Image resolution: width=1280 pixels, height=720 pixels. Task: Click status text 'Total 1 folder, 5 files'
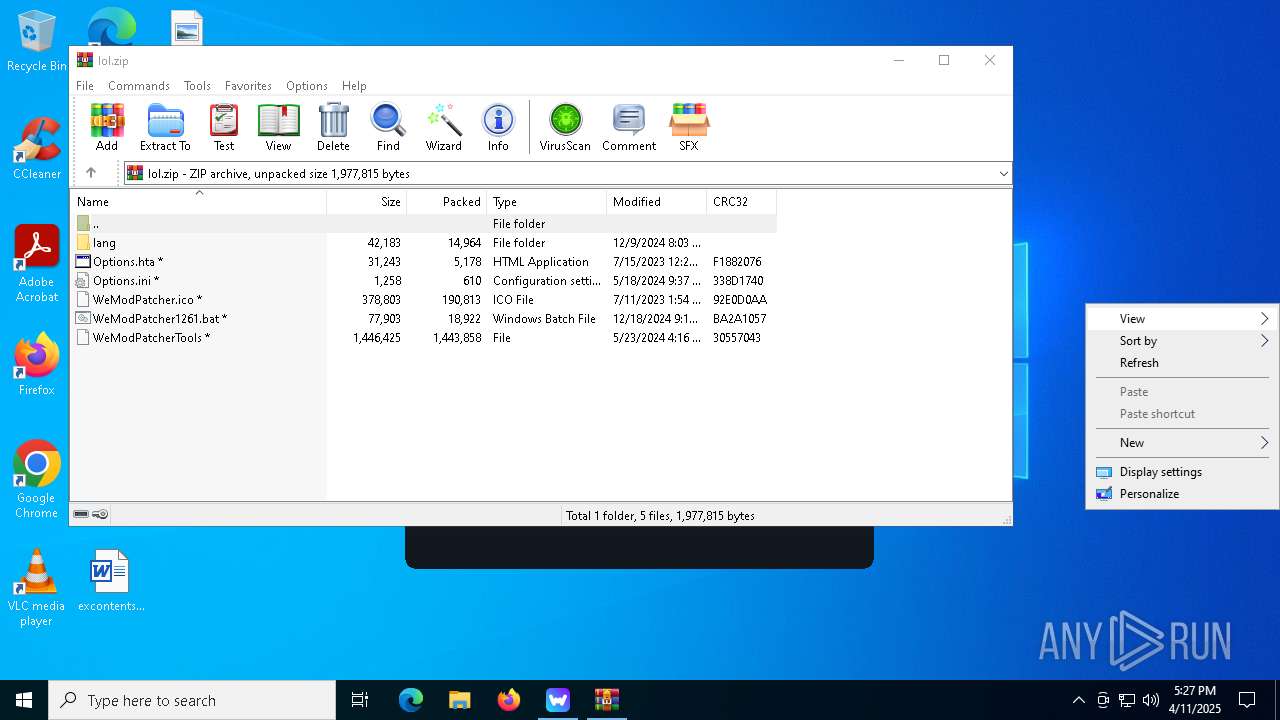660,516
